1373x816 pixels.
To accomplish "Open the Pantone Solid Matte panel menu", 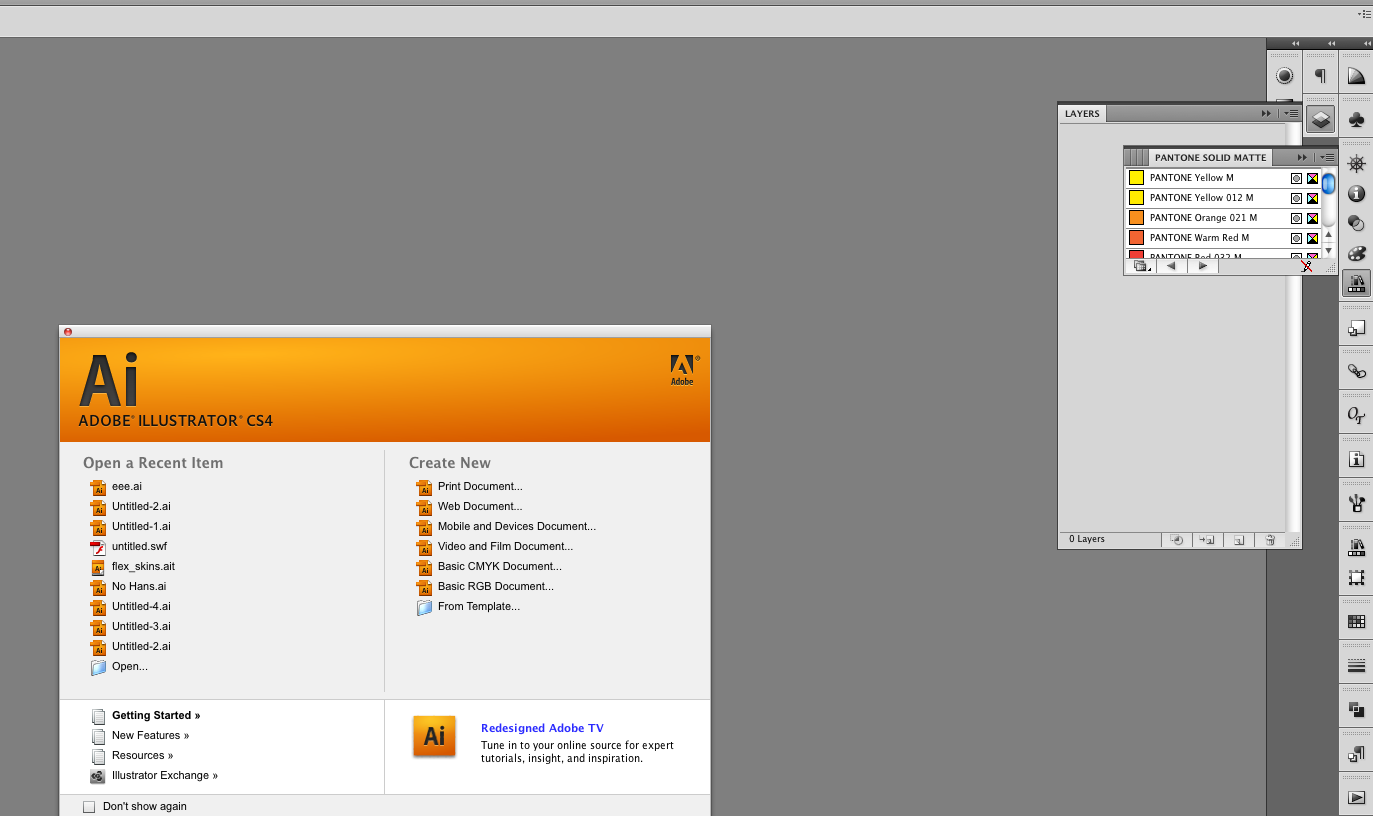I will pyautogui.click(x=1327, y=157).
